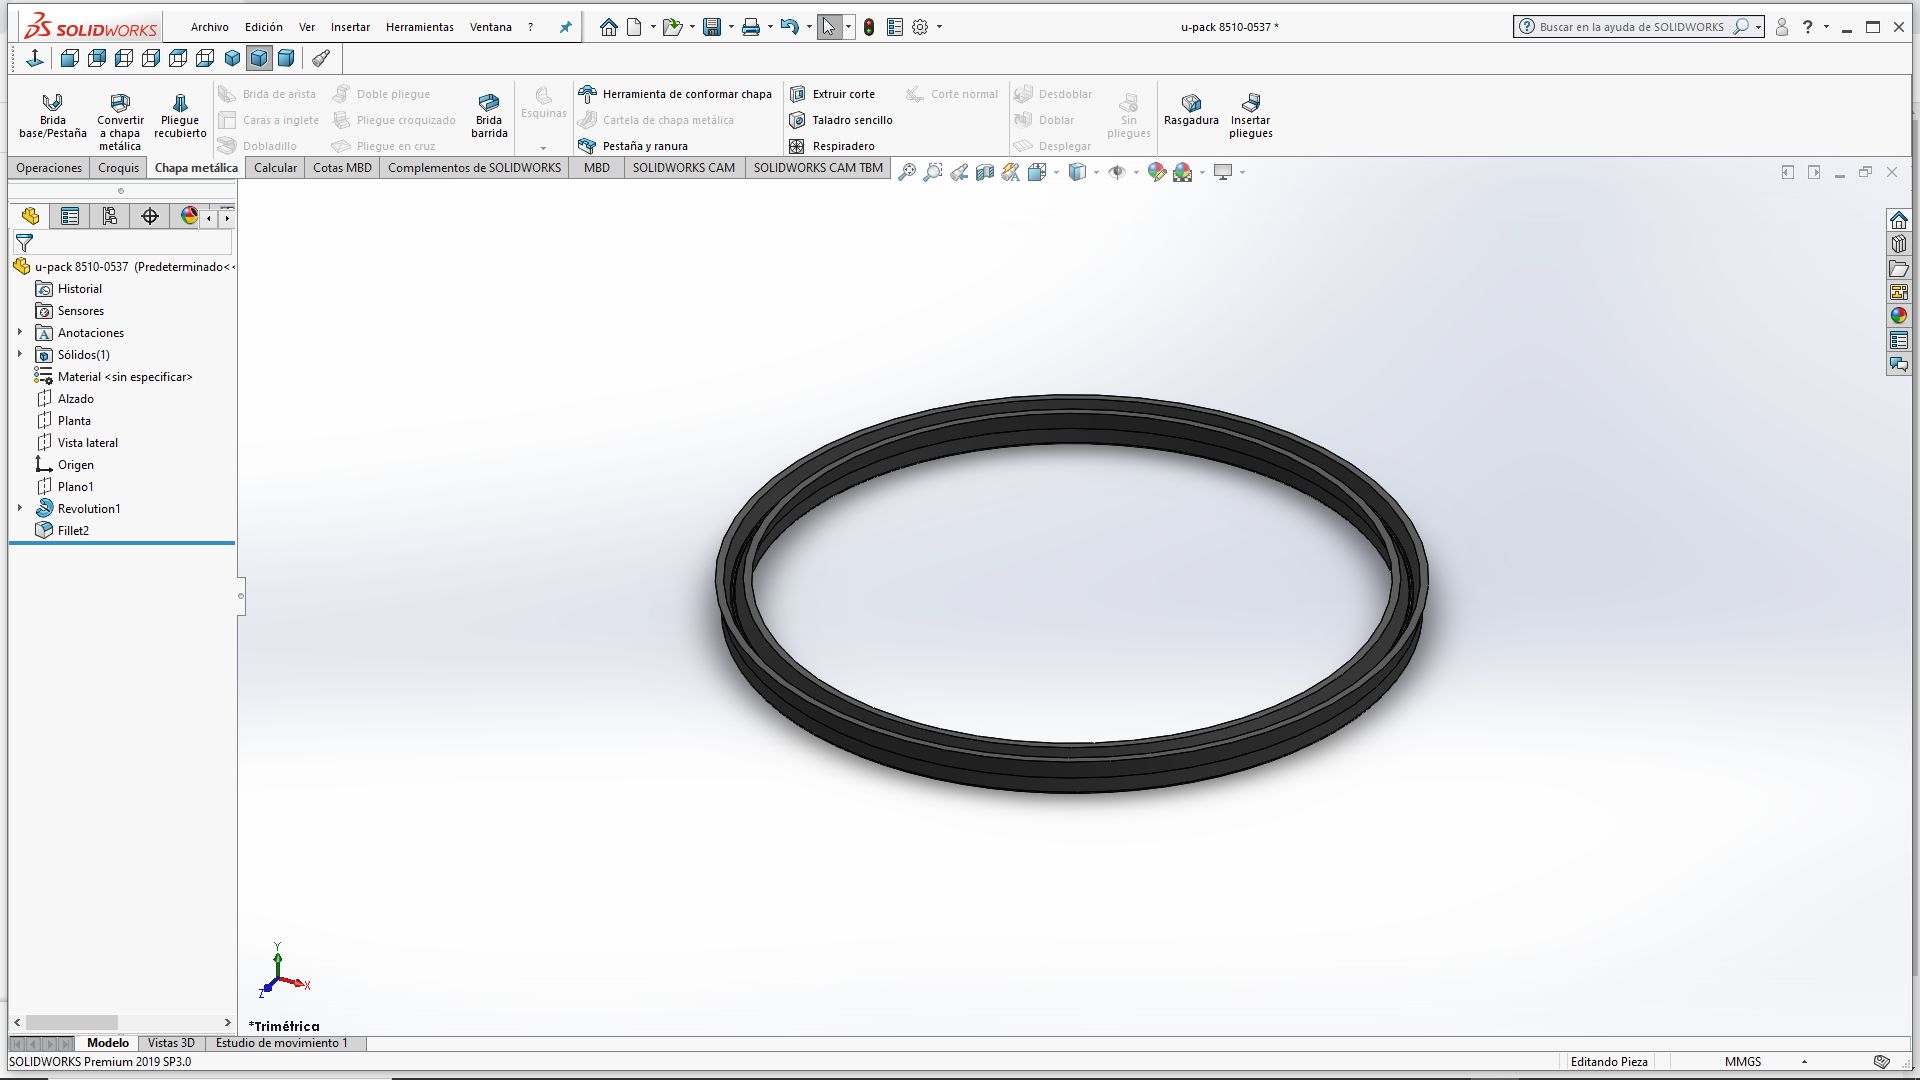Toggle the stoplight rebuild icon
The image size is (1920, 1080).
pyautogui.click(x=869, y=27)
